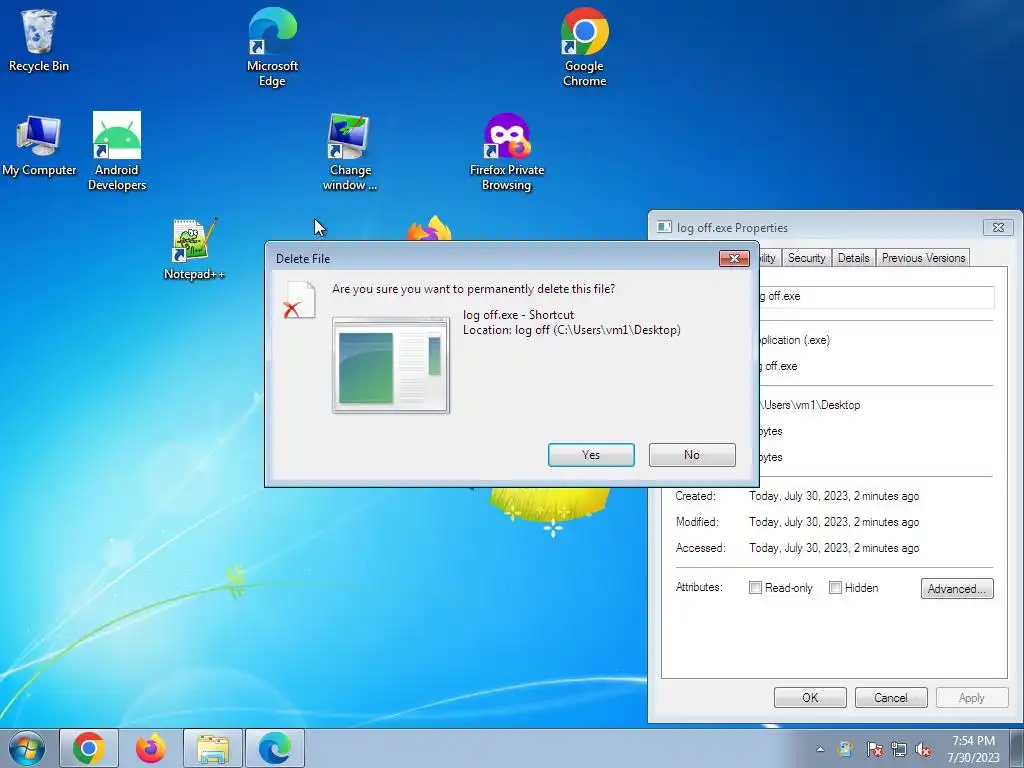Launch Google Chrome desktop shortcut
Image resolution: width=1024 pixels, height=768 pixels.
(x=584, y=47)
